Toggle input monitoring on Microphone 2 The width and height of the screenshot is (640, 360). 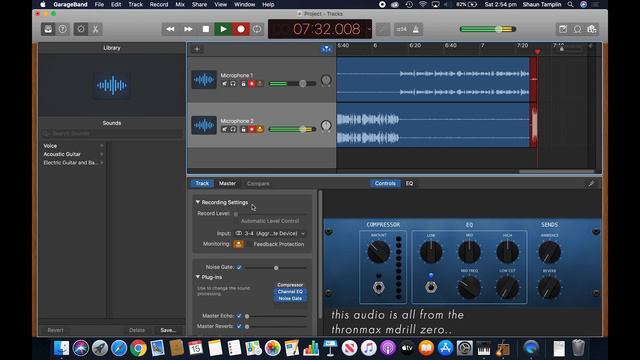[x=260, y=129]
